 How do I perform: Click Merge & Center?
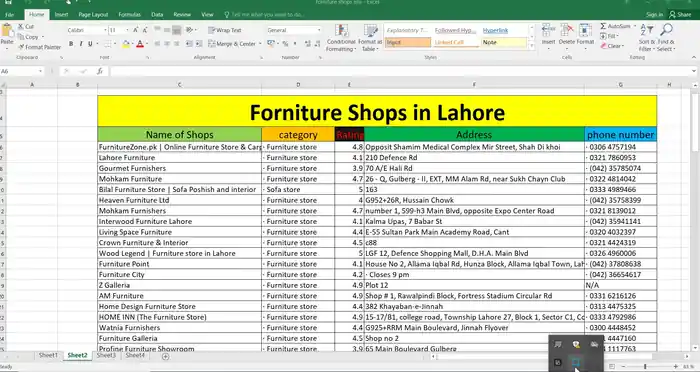[x=232, y=44]
